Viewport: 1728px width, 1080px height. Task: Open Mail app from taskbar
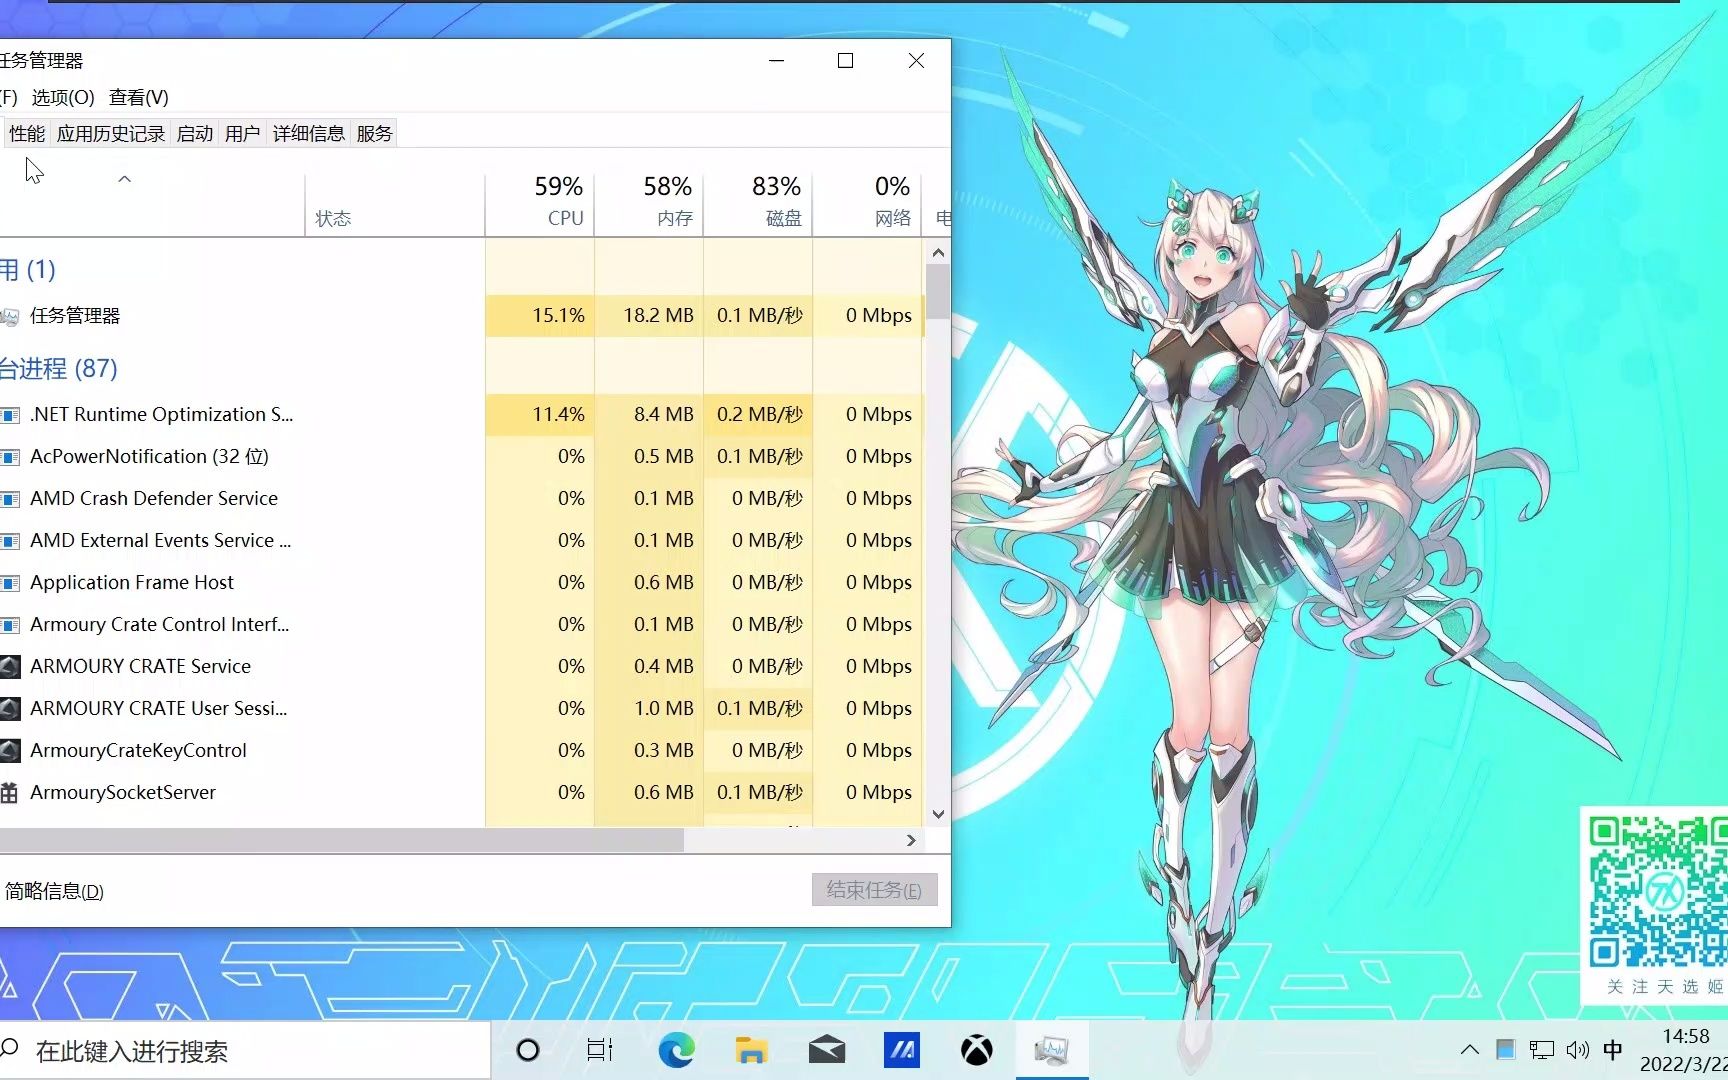tap(827, 1050)
